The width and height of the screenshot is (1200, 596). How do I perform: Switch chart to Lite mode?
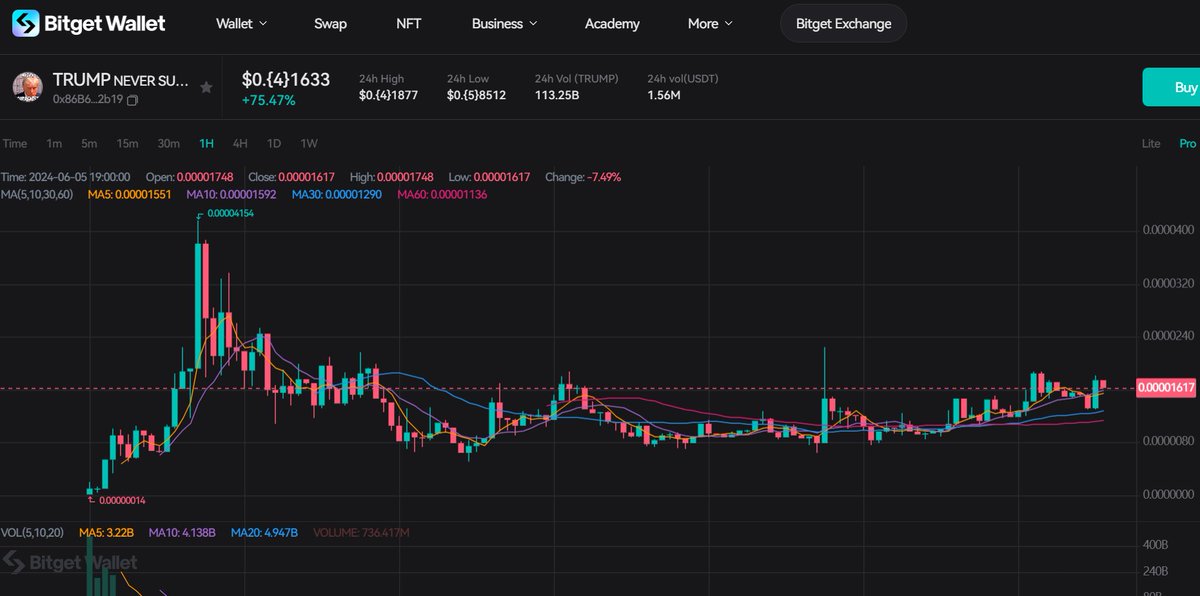point(1151,143)
